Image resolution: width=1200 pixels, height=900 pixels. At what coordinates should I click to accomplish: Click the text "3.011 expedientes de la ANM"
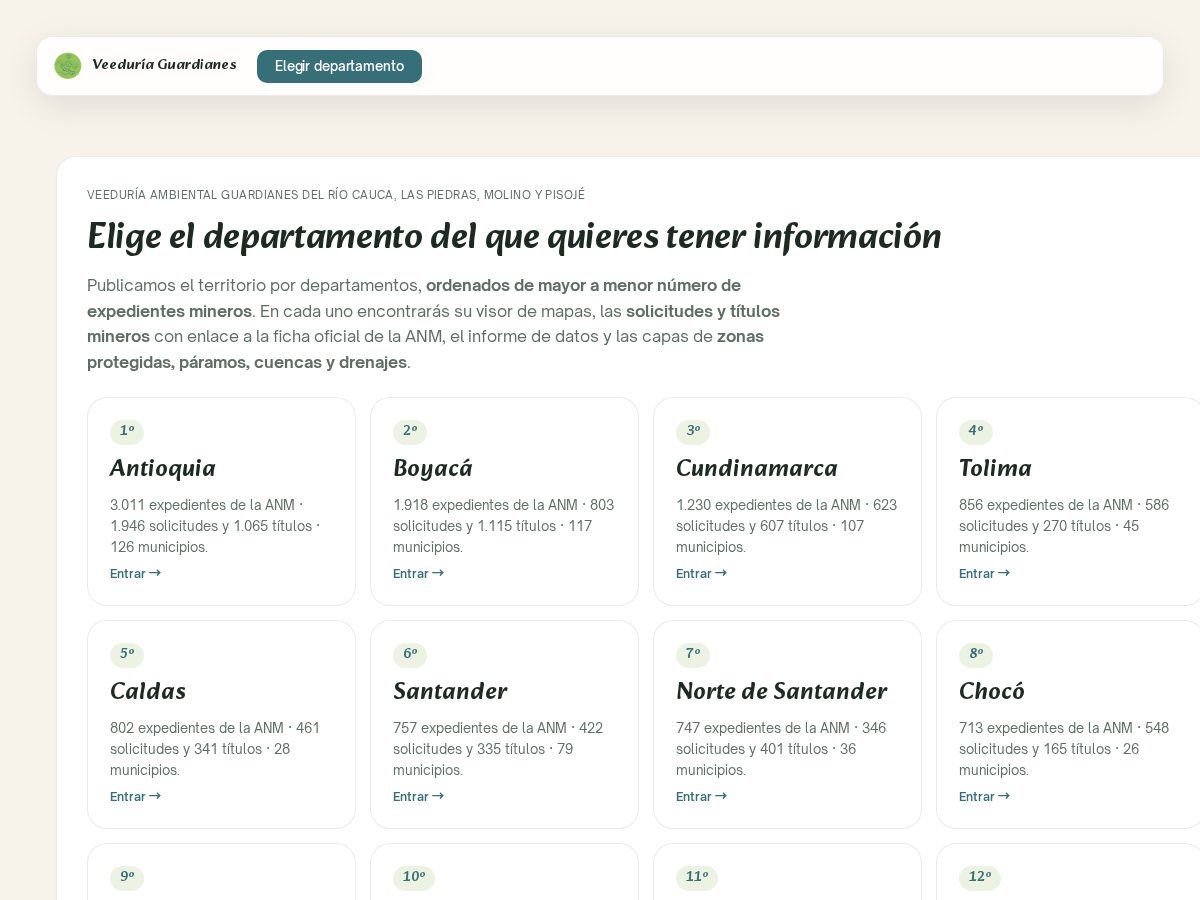pyautogui.click(x=202, y=505)
